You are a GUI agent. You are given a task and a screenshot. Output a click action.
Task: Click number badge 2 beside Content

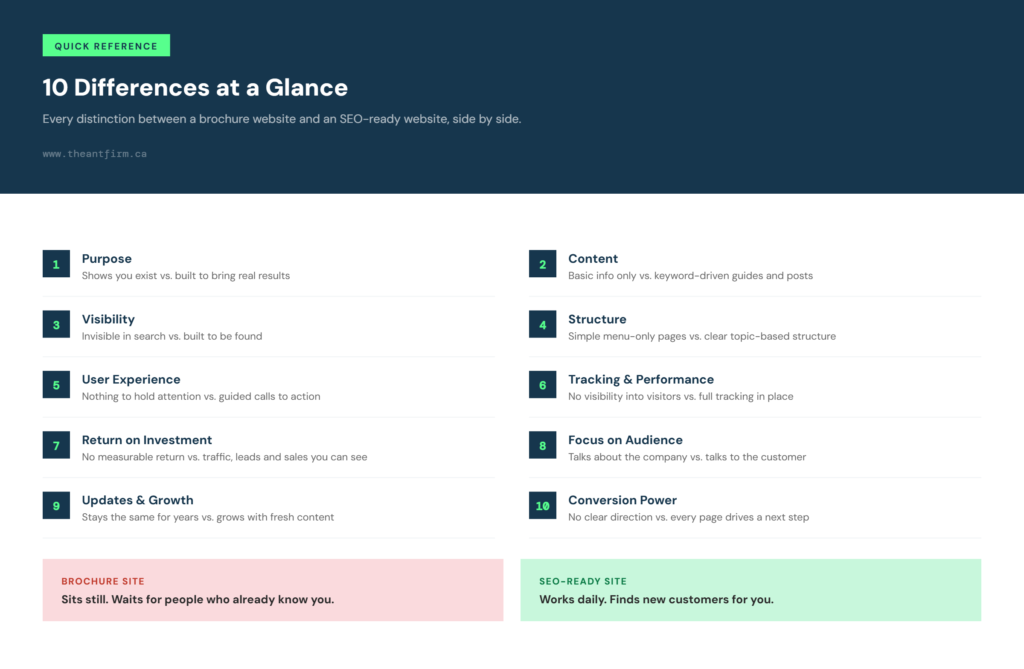click(543, 264)
